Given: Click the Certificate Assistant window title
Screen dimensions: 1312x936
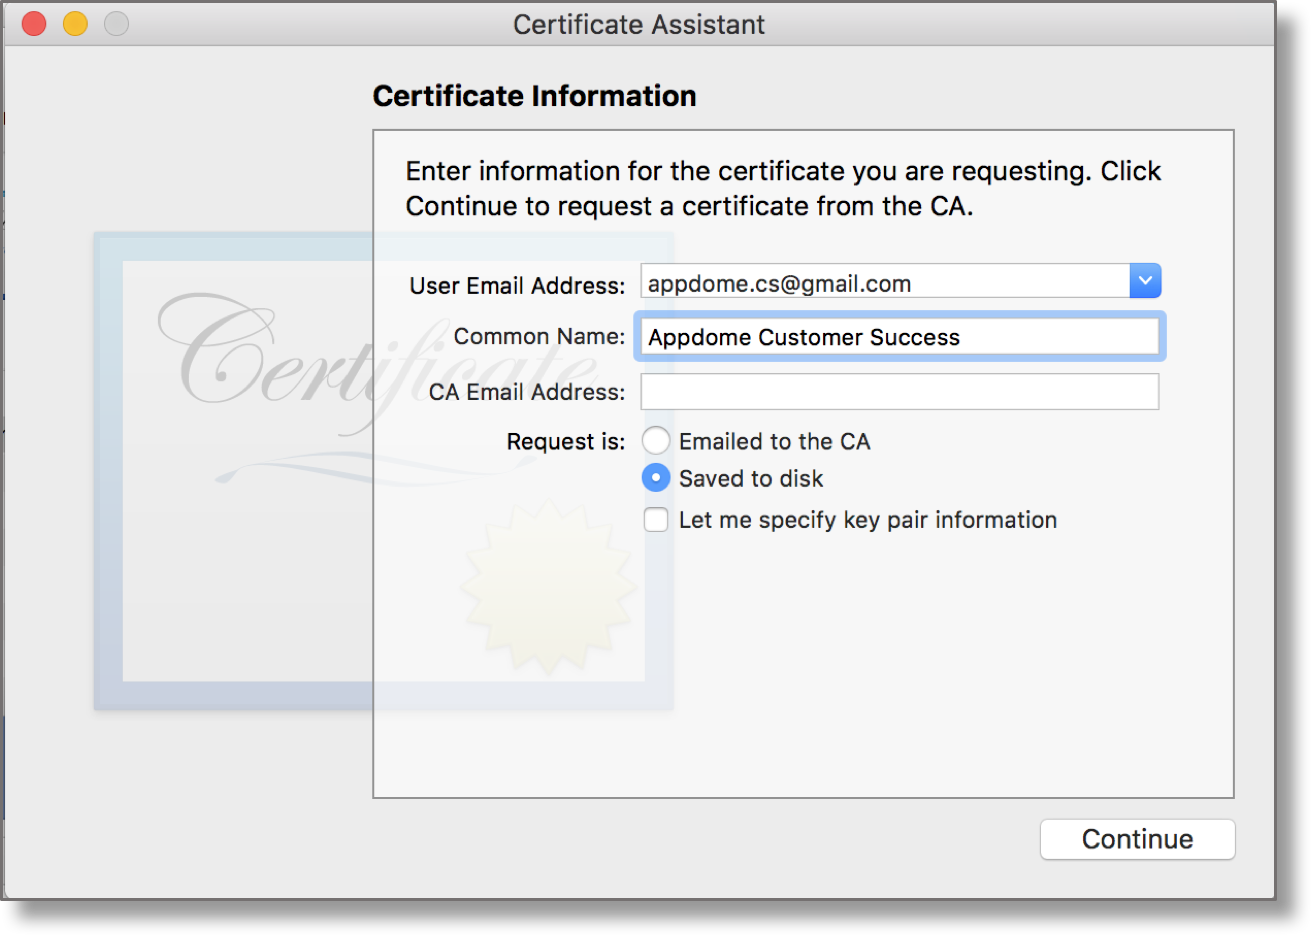Looking at the screenshot, I should pyautogui.click(x=638, y=24).
